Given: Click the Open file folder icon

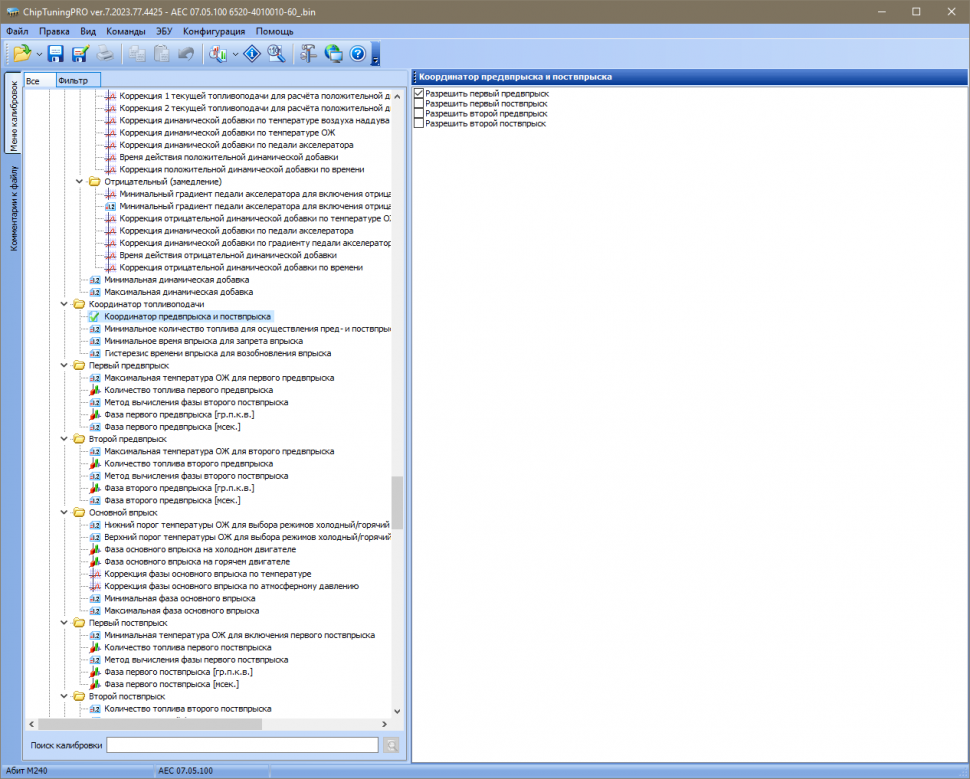Looking at the screenshot, I should 21,53.
